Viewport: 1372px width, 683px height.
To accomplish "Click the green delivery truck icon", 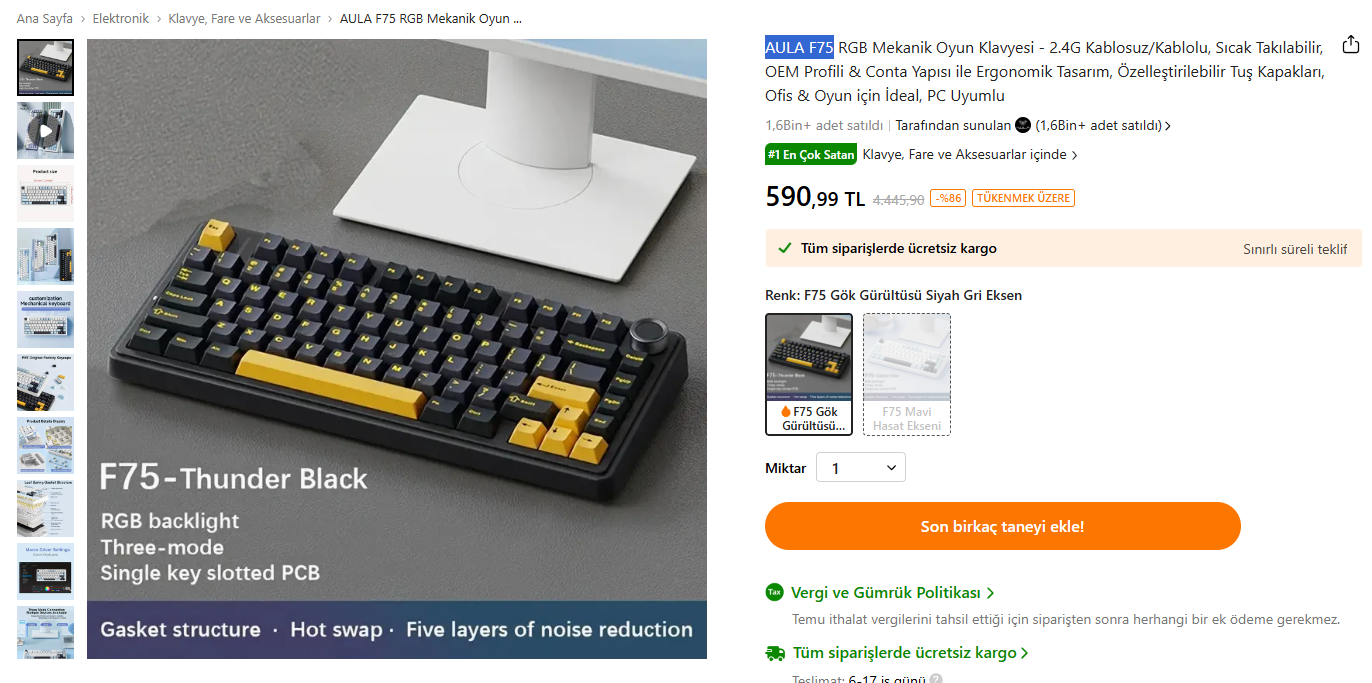I will click(x=775, y=653).
